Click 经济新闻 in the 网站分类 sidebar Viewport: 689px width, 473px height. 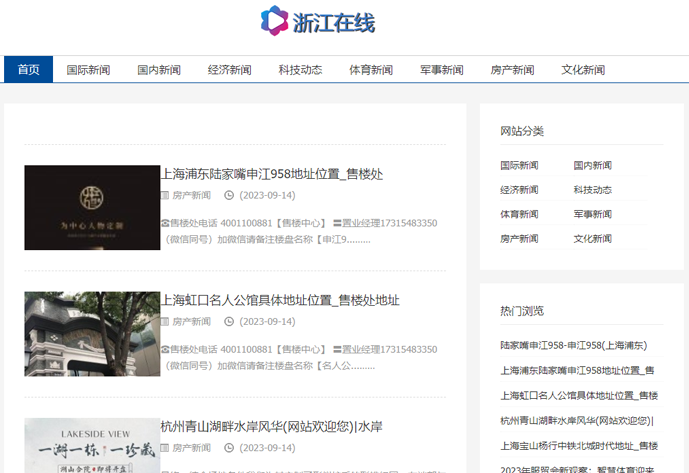(519, 190)
